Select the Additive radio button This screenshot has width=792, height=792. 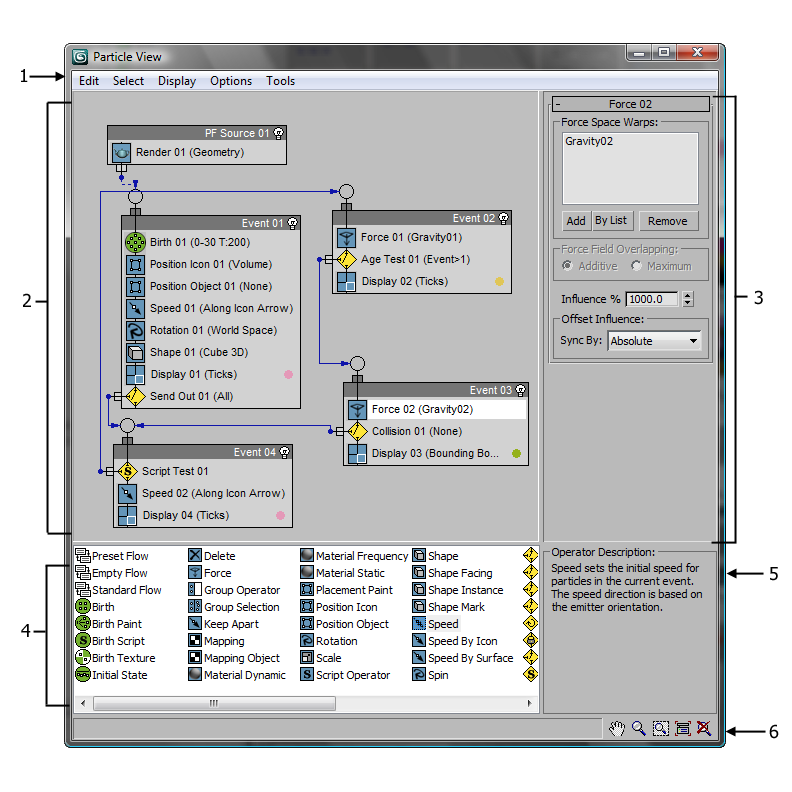pyautogui.click(x=568, y=266)
